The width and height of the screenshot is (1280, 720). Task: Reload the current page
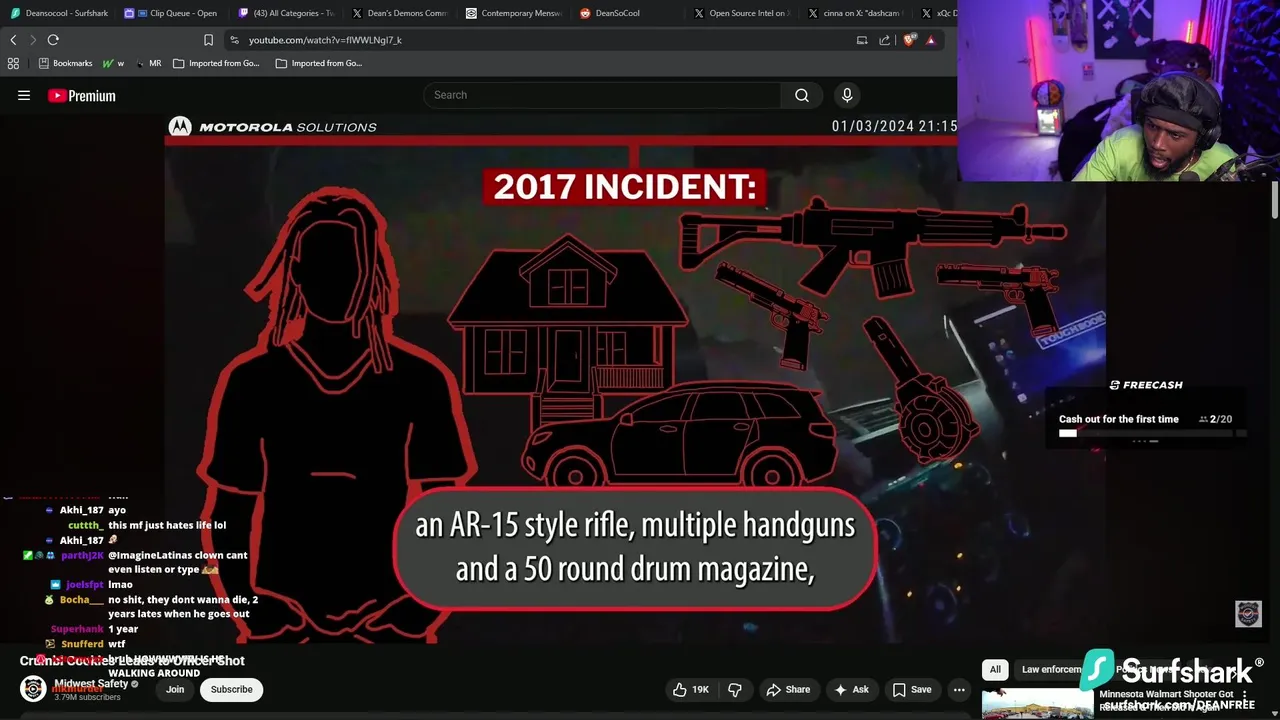point(53,40)
